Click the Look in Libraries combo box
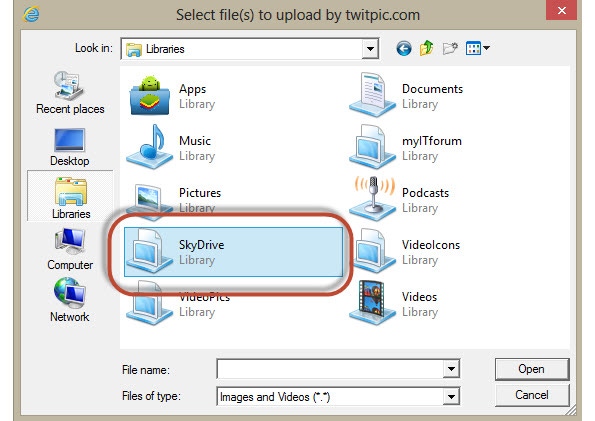 tap(250, 49)
